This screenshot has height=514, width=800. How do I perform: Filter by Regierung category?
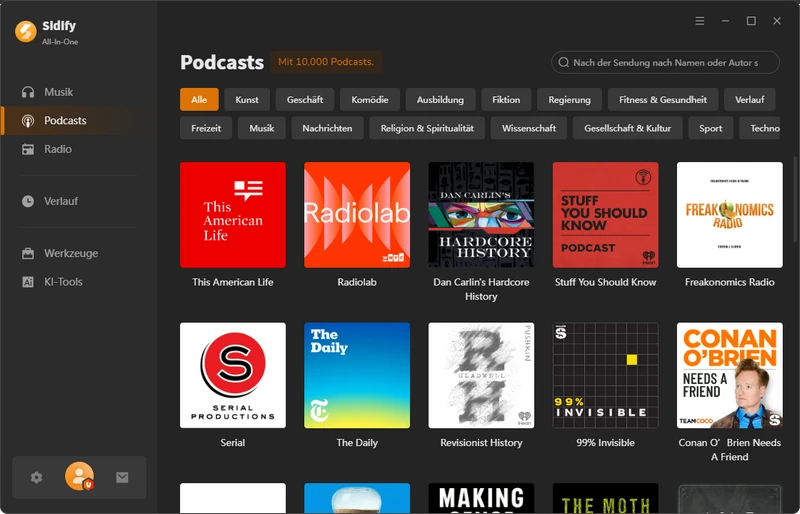point(569,100)
